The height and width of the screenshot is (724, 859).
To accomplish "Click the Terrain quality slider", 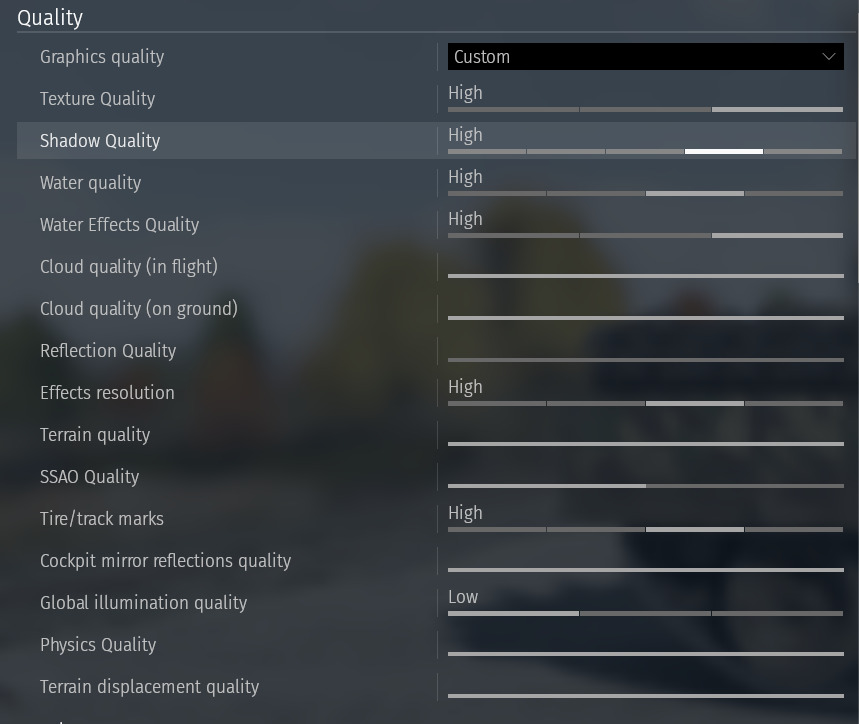I will (x=645, y=443).
